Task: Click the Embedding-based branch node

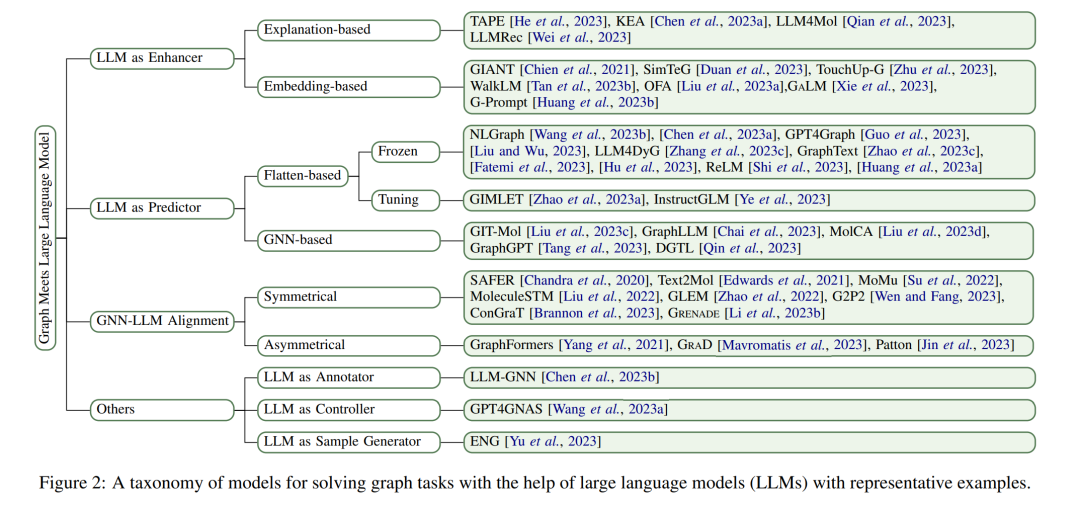Action: [349, 86]
